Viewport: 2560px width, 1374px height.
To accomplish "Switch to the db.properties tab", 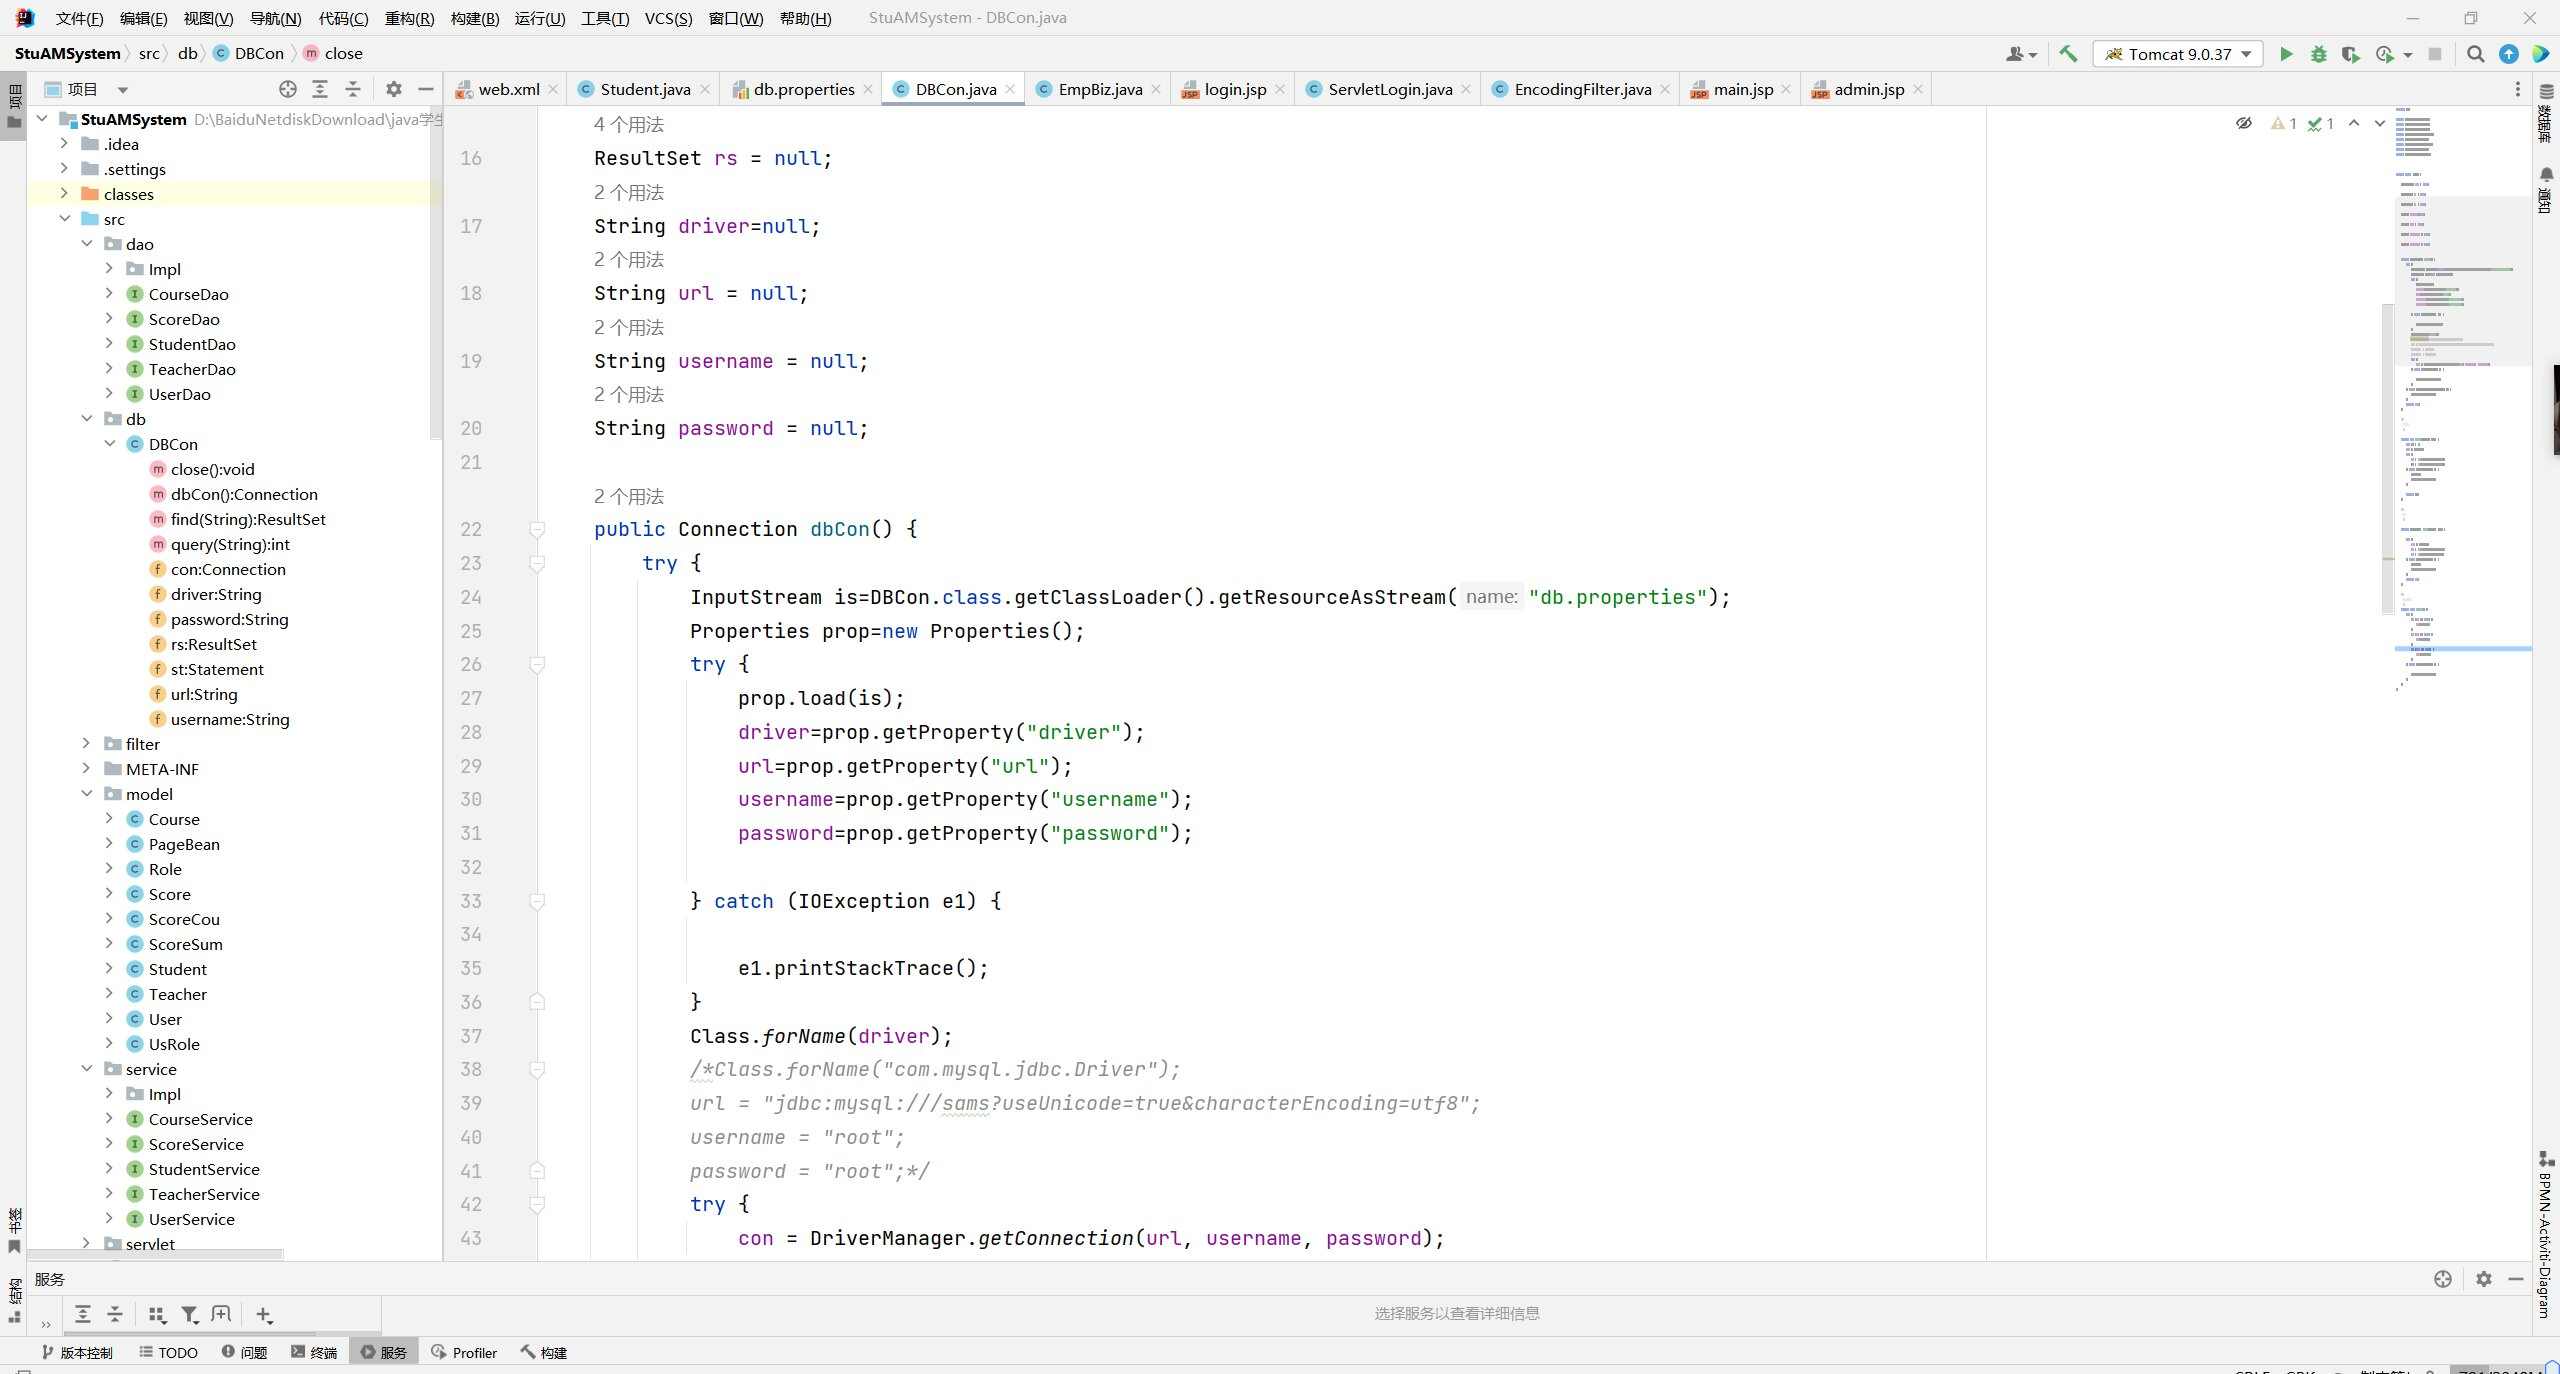I will click(x=802, y=89).
